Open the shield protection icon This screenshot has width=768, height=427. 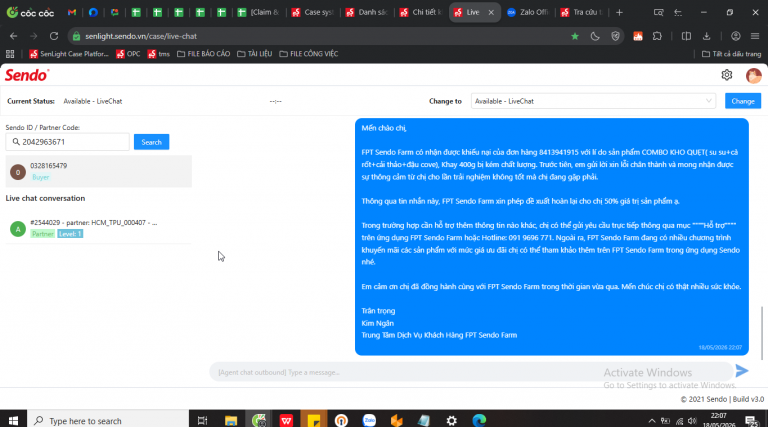click(x=615, y=36)
